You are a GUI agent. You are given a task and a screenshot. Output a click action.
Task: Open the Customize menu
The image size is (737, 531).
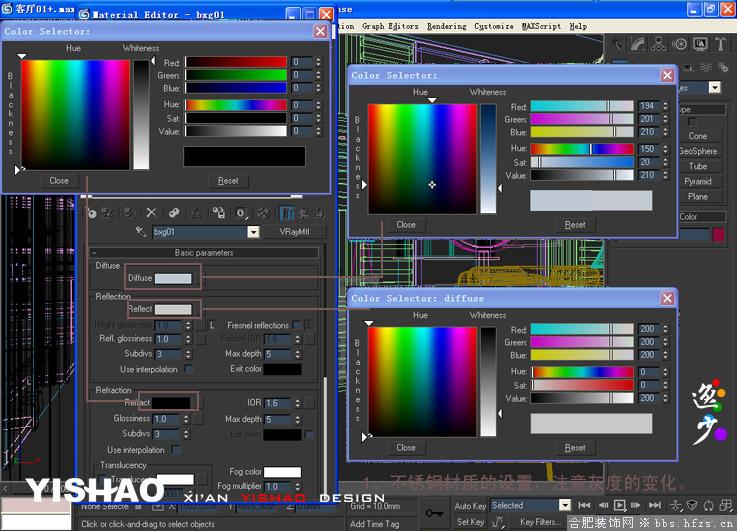(494, 26)
